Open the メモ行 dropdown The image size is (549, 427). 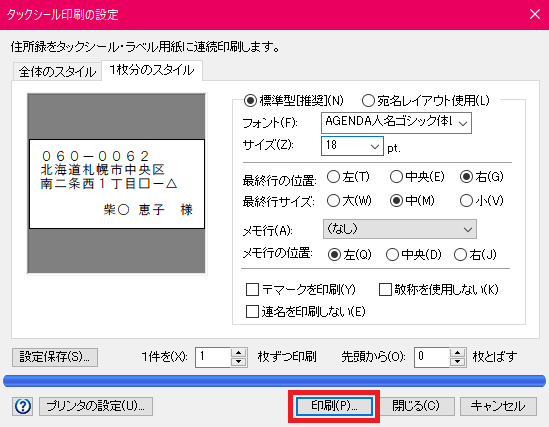tap(399, 229)
